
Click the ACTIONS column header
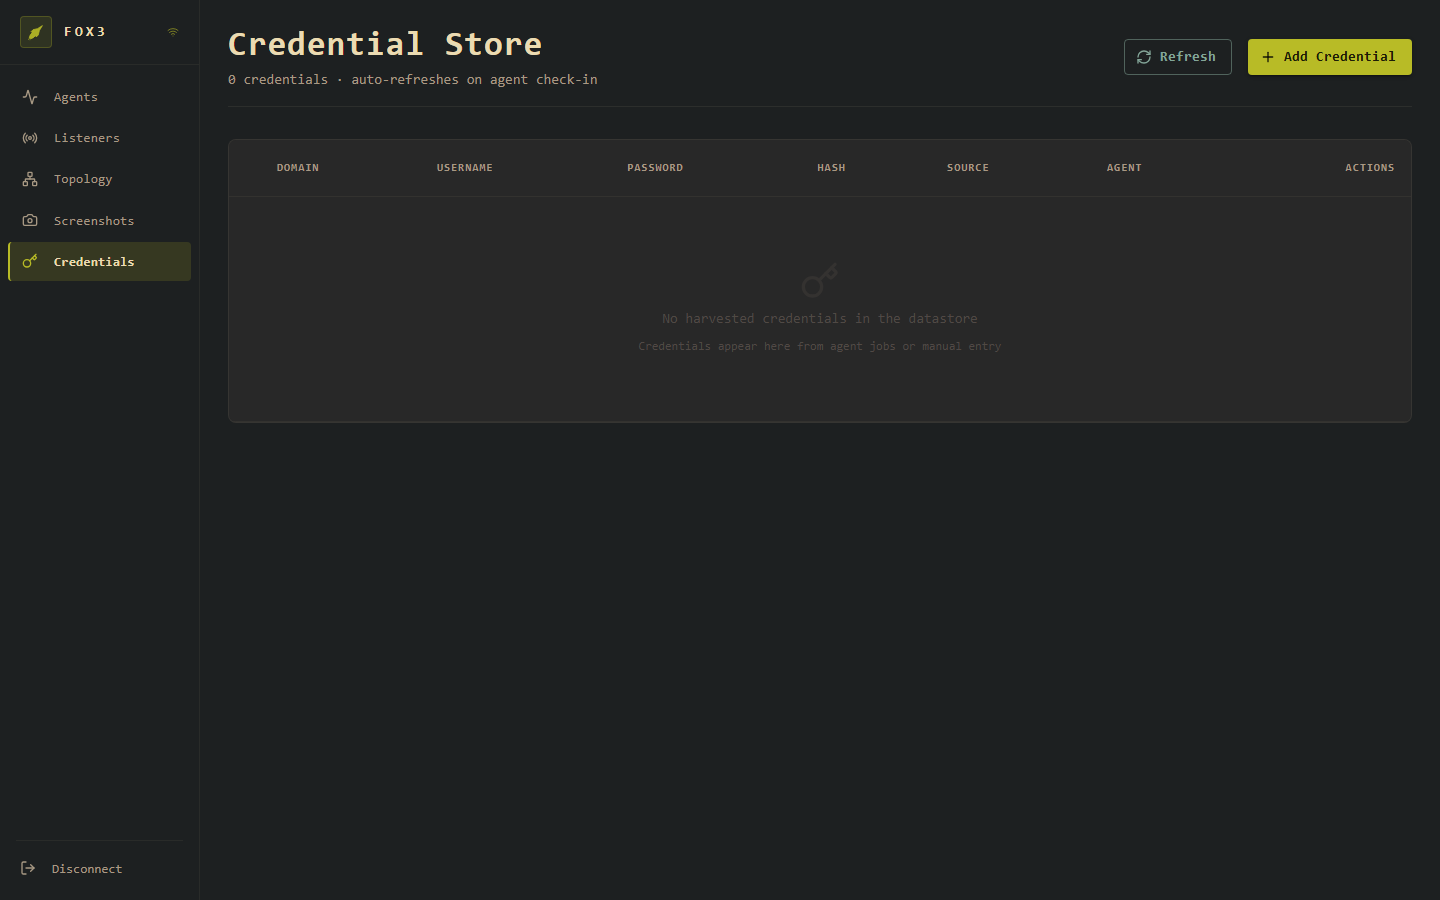coord(1370,168)
